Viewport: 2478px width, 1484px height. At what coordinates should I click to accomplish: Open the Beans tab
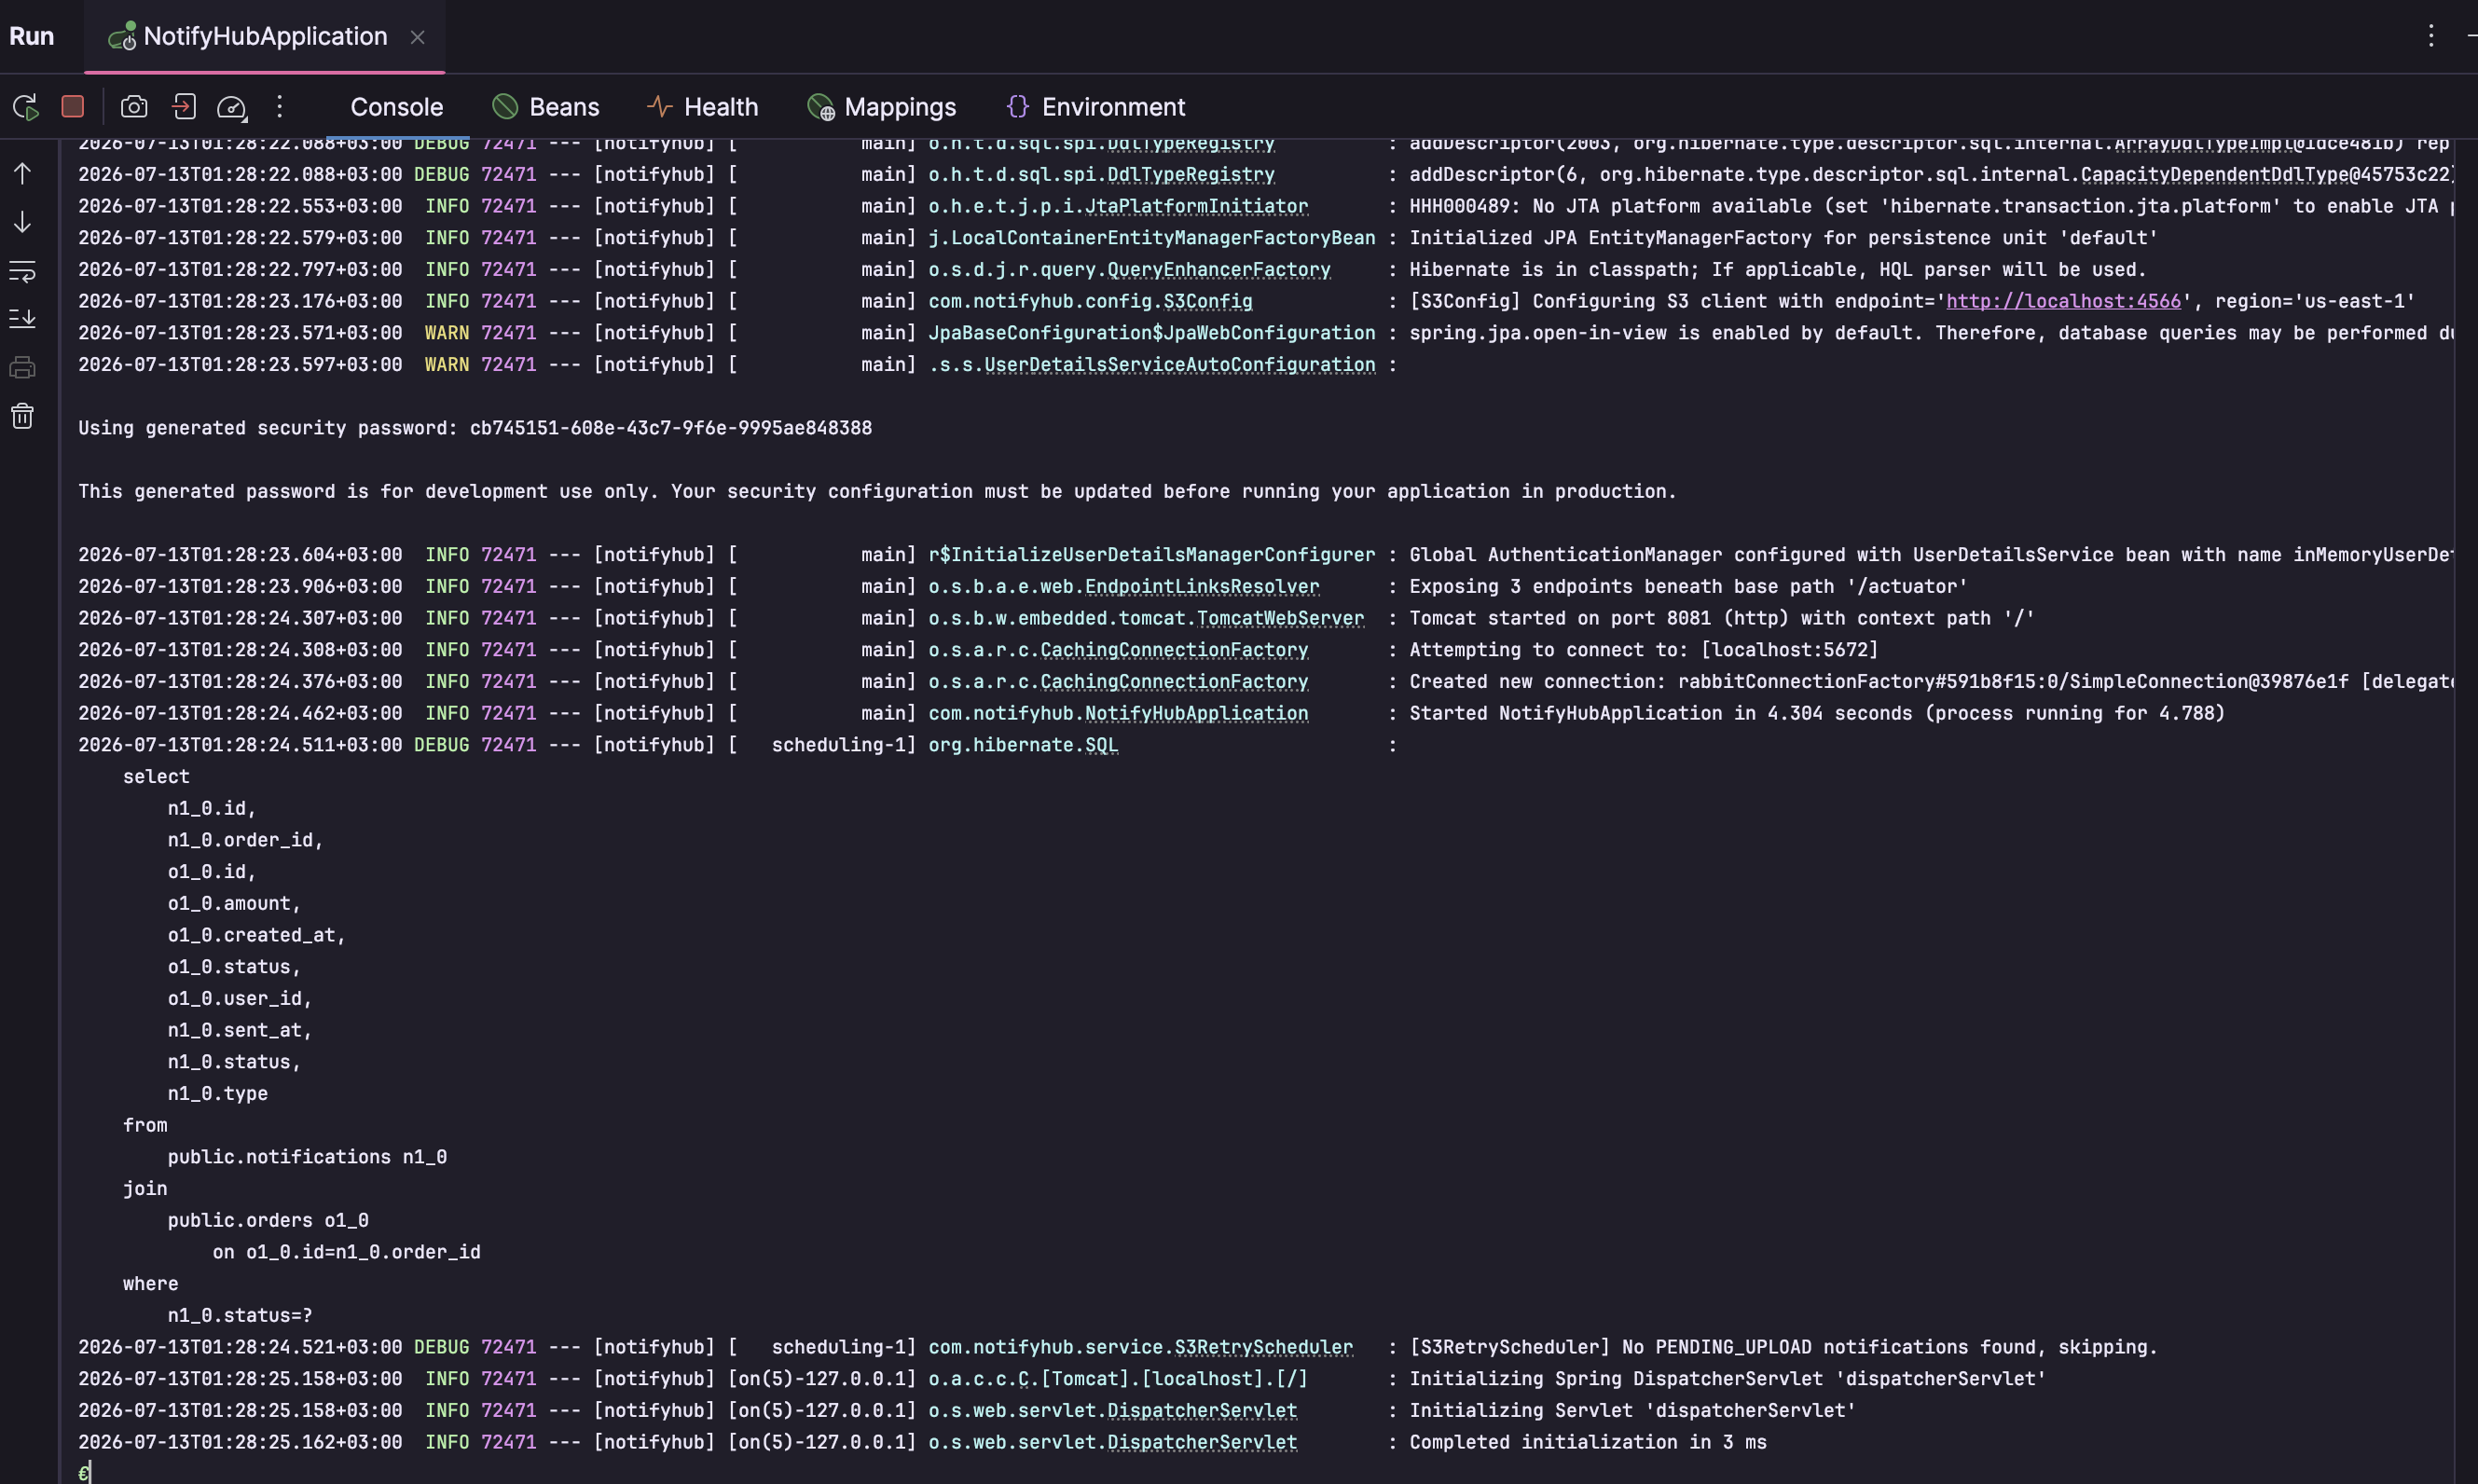click(546, 107)
